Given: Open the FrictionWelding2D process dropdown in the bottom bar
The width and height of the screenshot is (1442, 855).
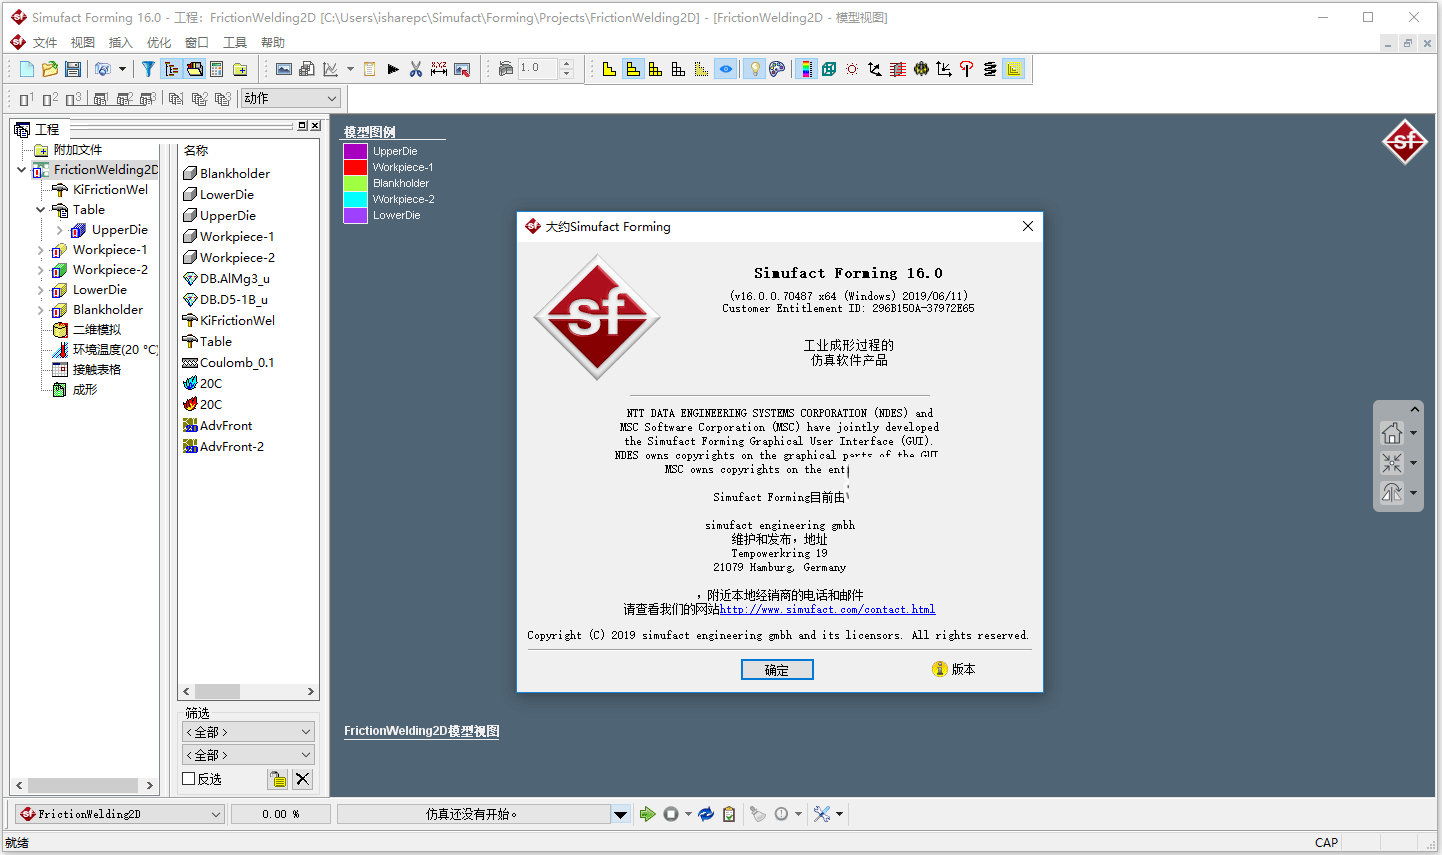Looking at the screenshot, I should tap(120, 814).
